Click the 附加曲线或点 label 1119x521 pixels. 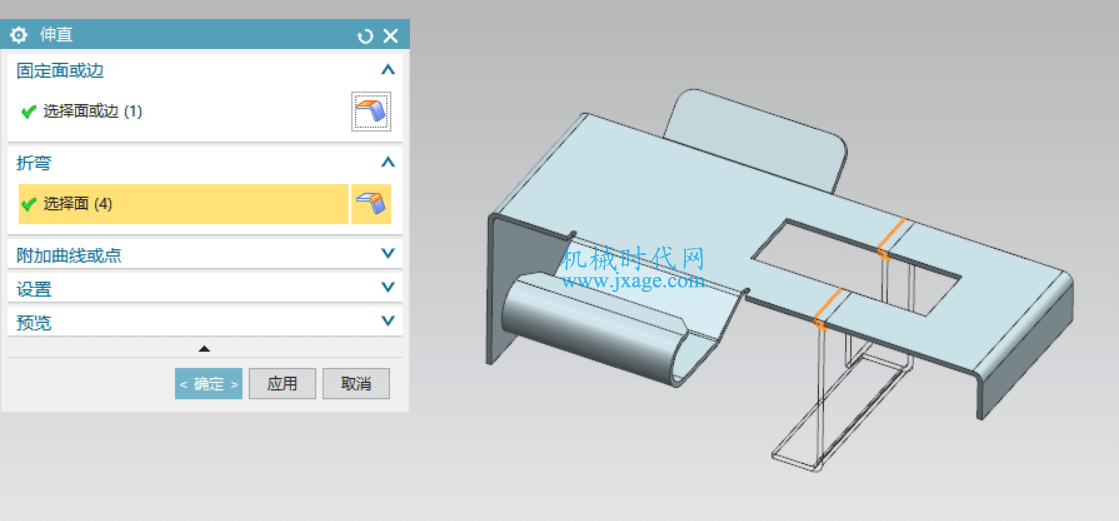click(x=69, y=256)
